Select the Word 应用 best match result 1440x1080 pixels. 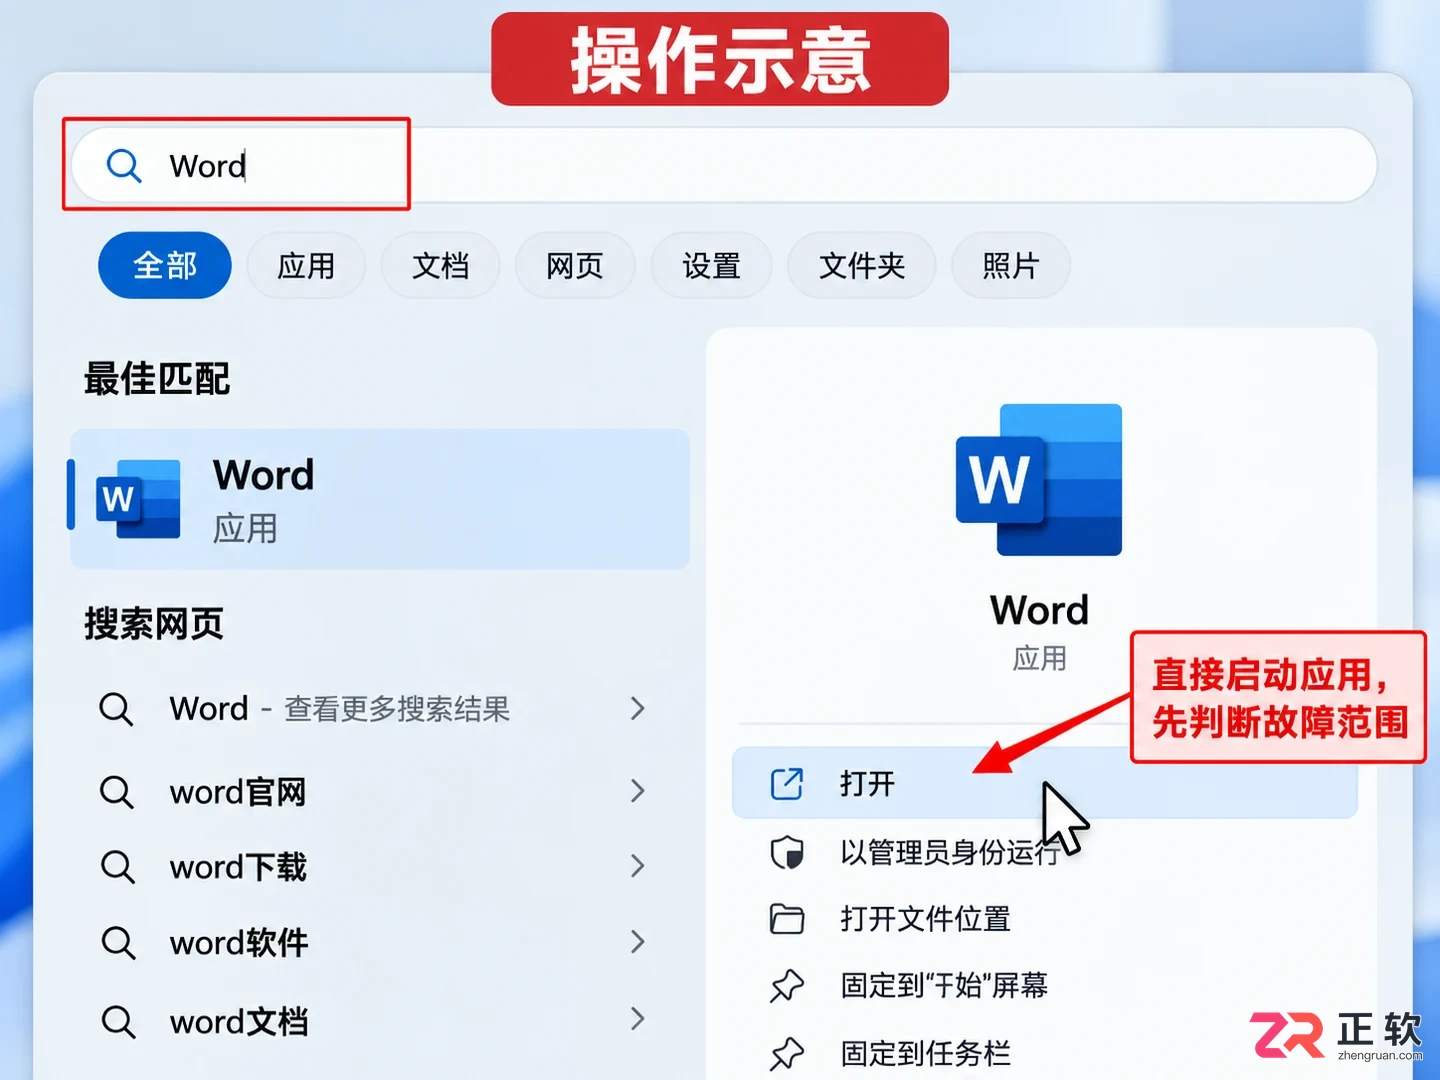[380, 499]
